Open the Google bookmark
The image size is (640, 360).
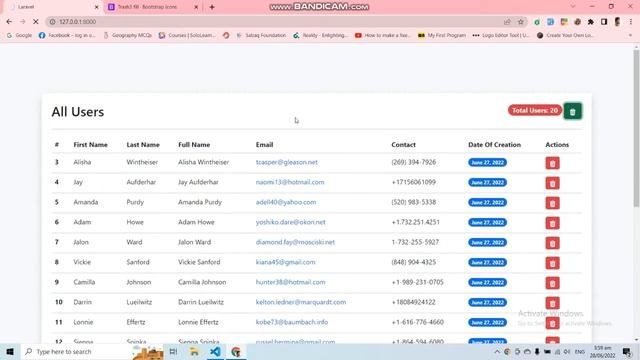pos(19,35)
